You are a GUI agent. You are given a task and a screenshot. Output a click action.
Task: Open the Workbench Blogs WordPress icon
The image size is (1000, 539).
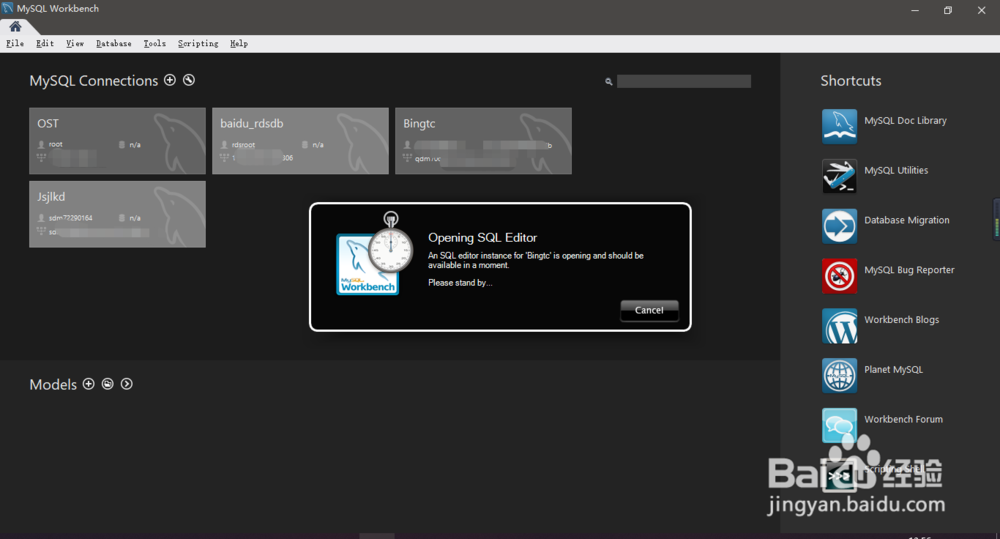[x=839, y=325]
